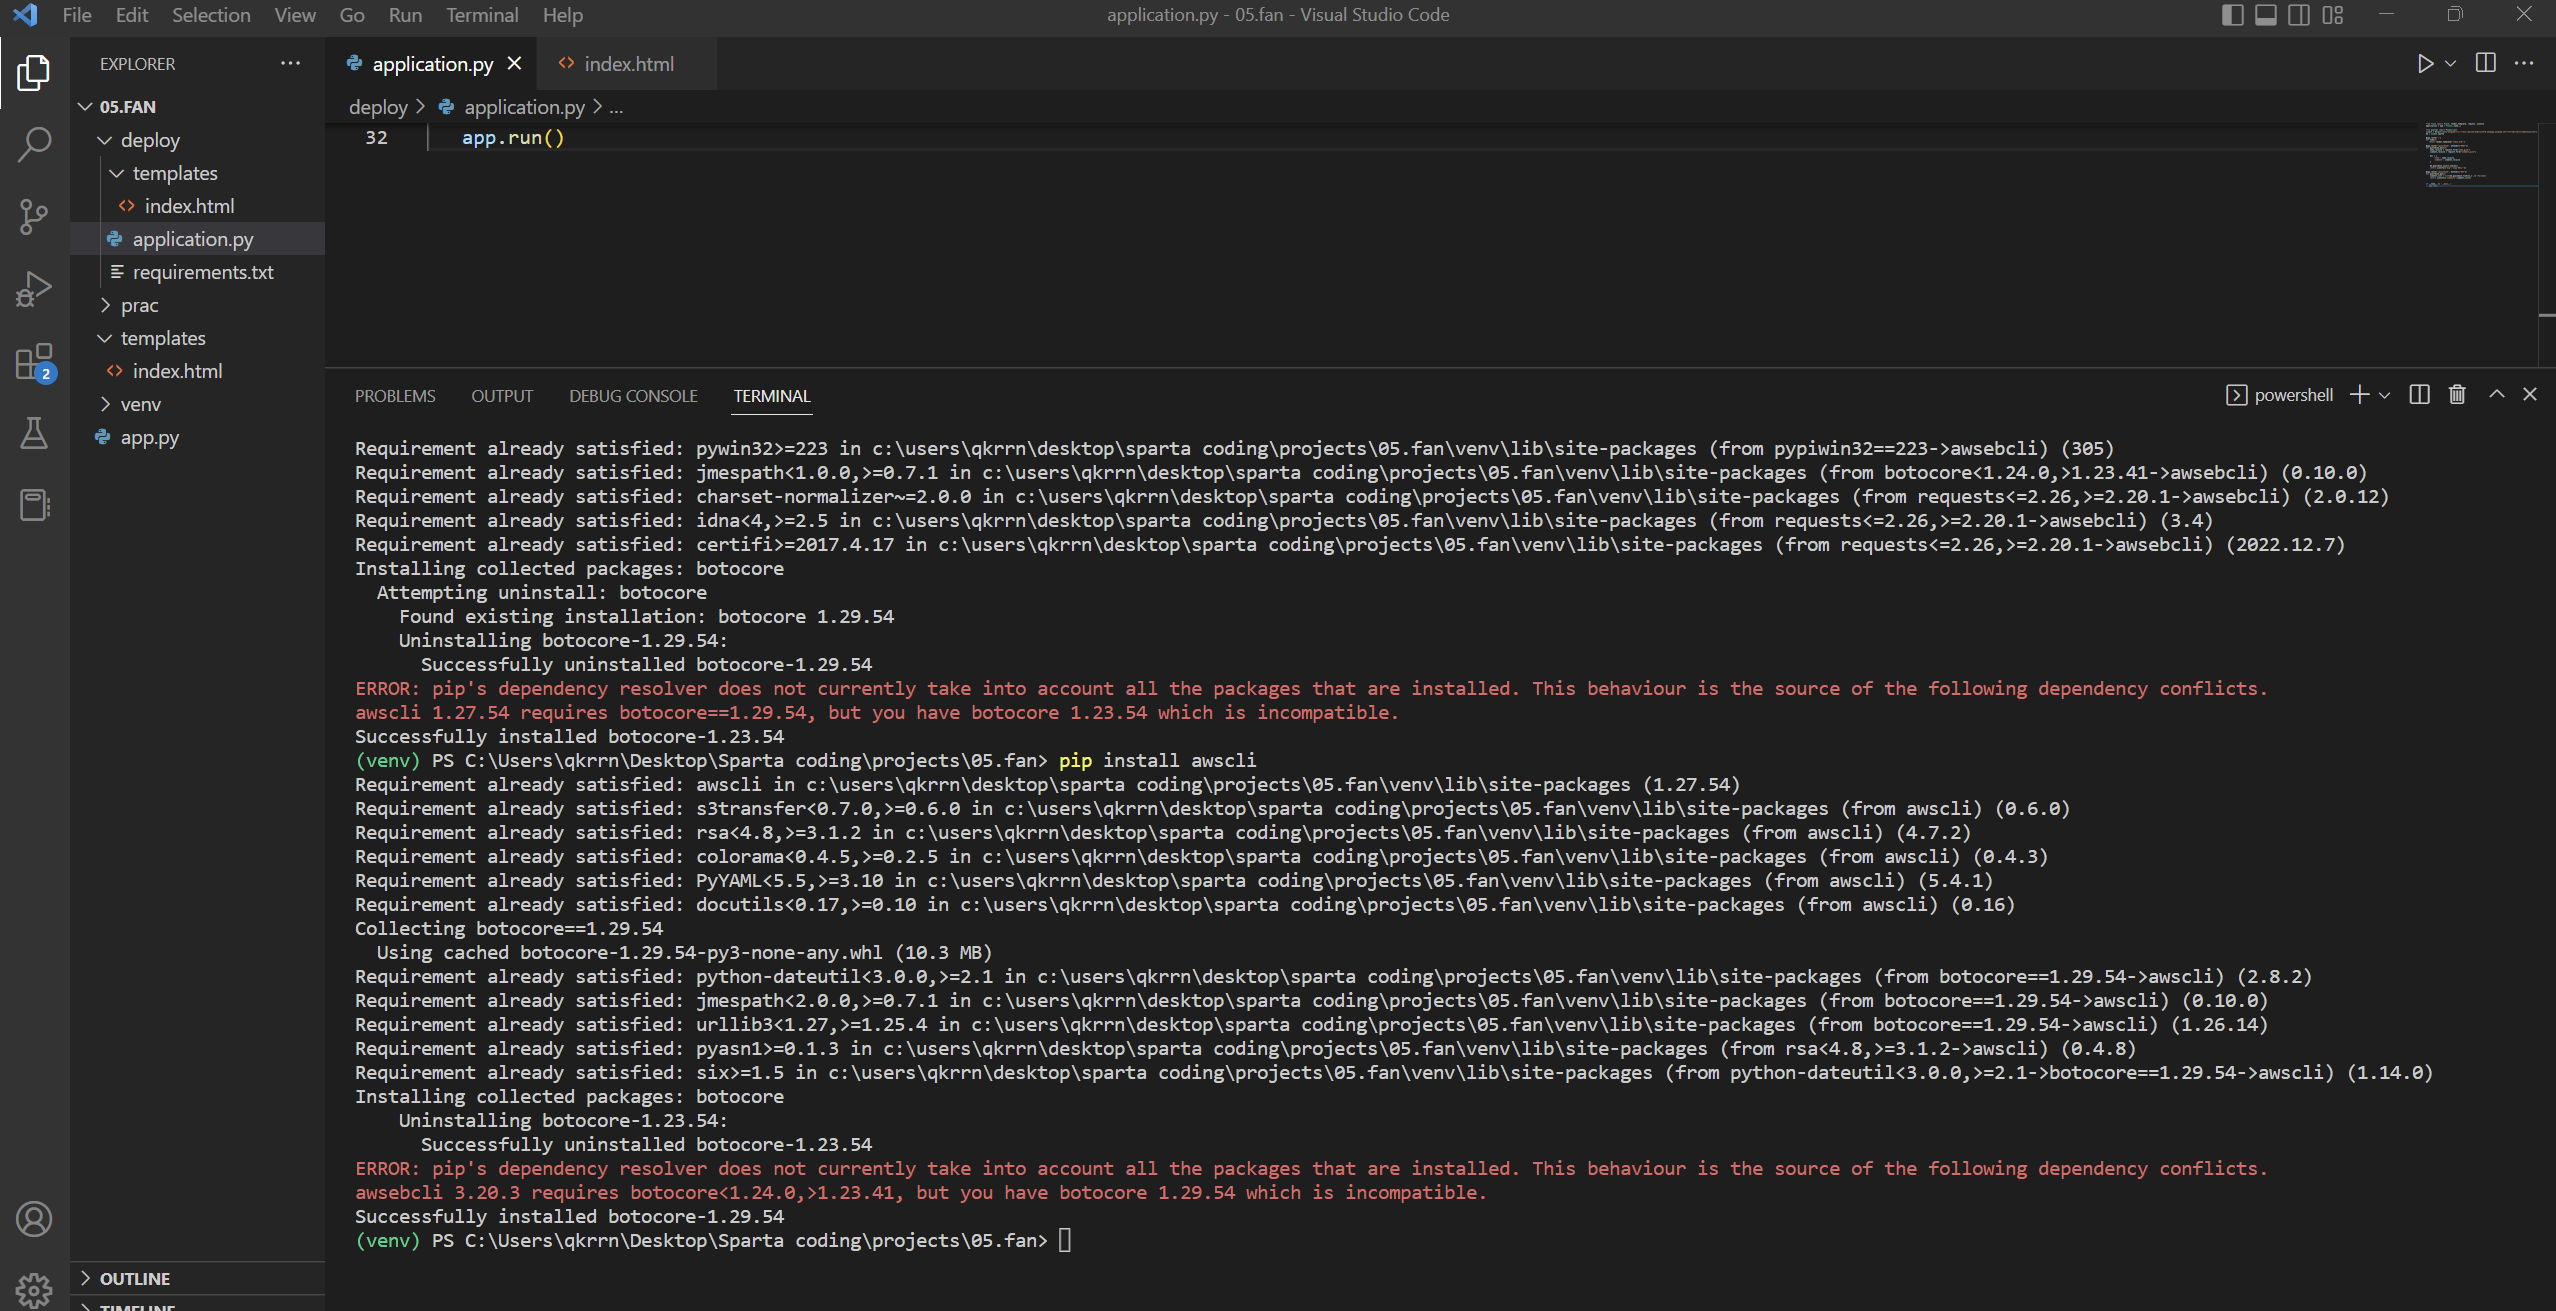Screen dimensions: 2556x1311
Task: Open the Run menu
Action: [406, 15]
